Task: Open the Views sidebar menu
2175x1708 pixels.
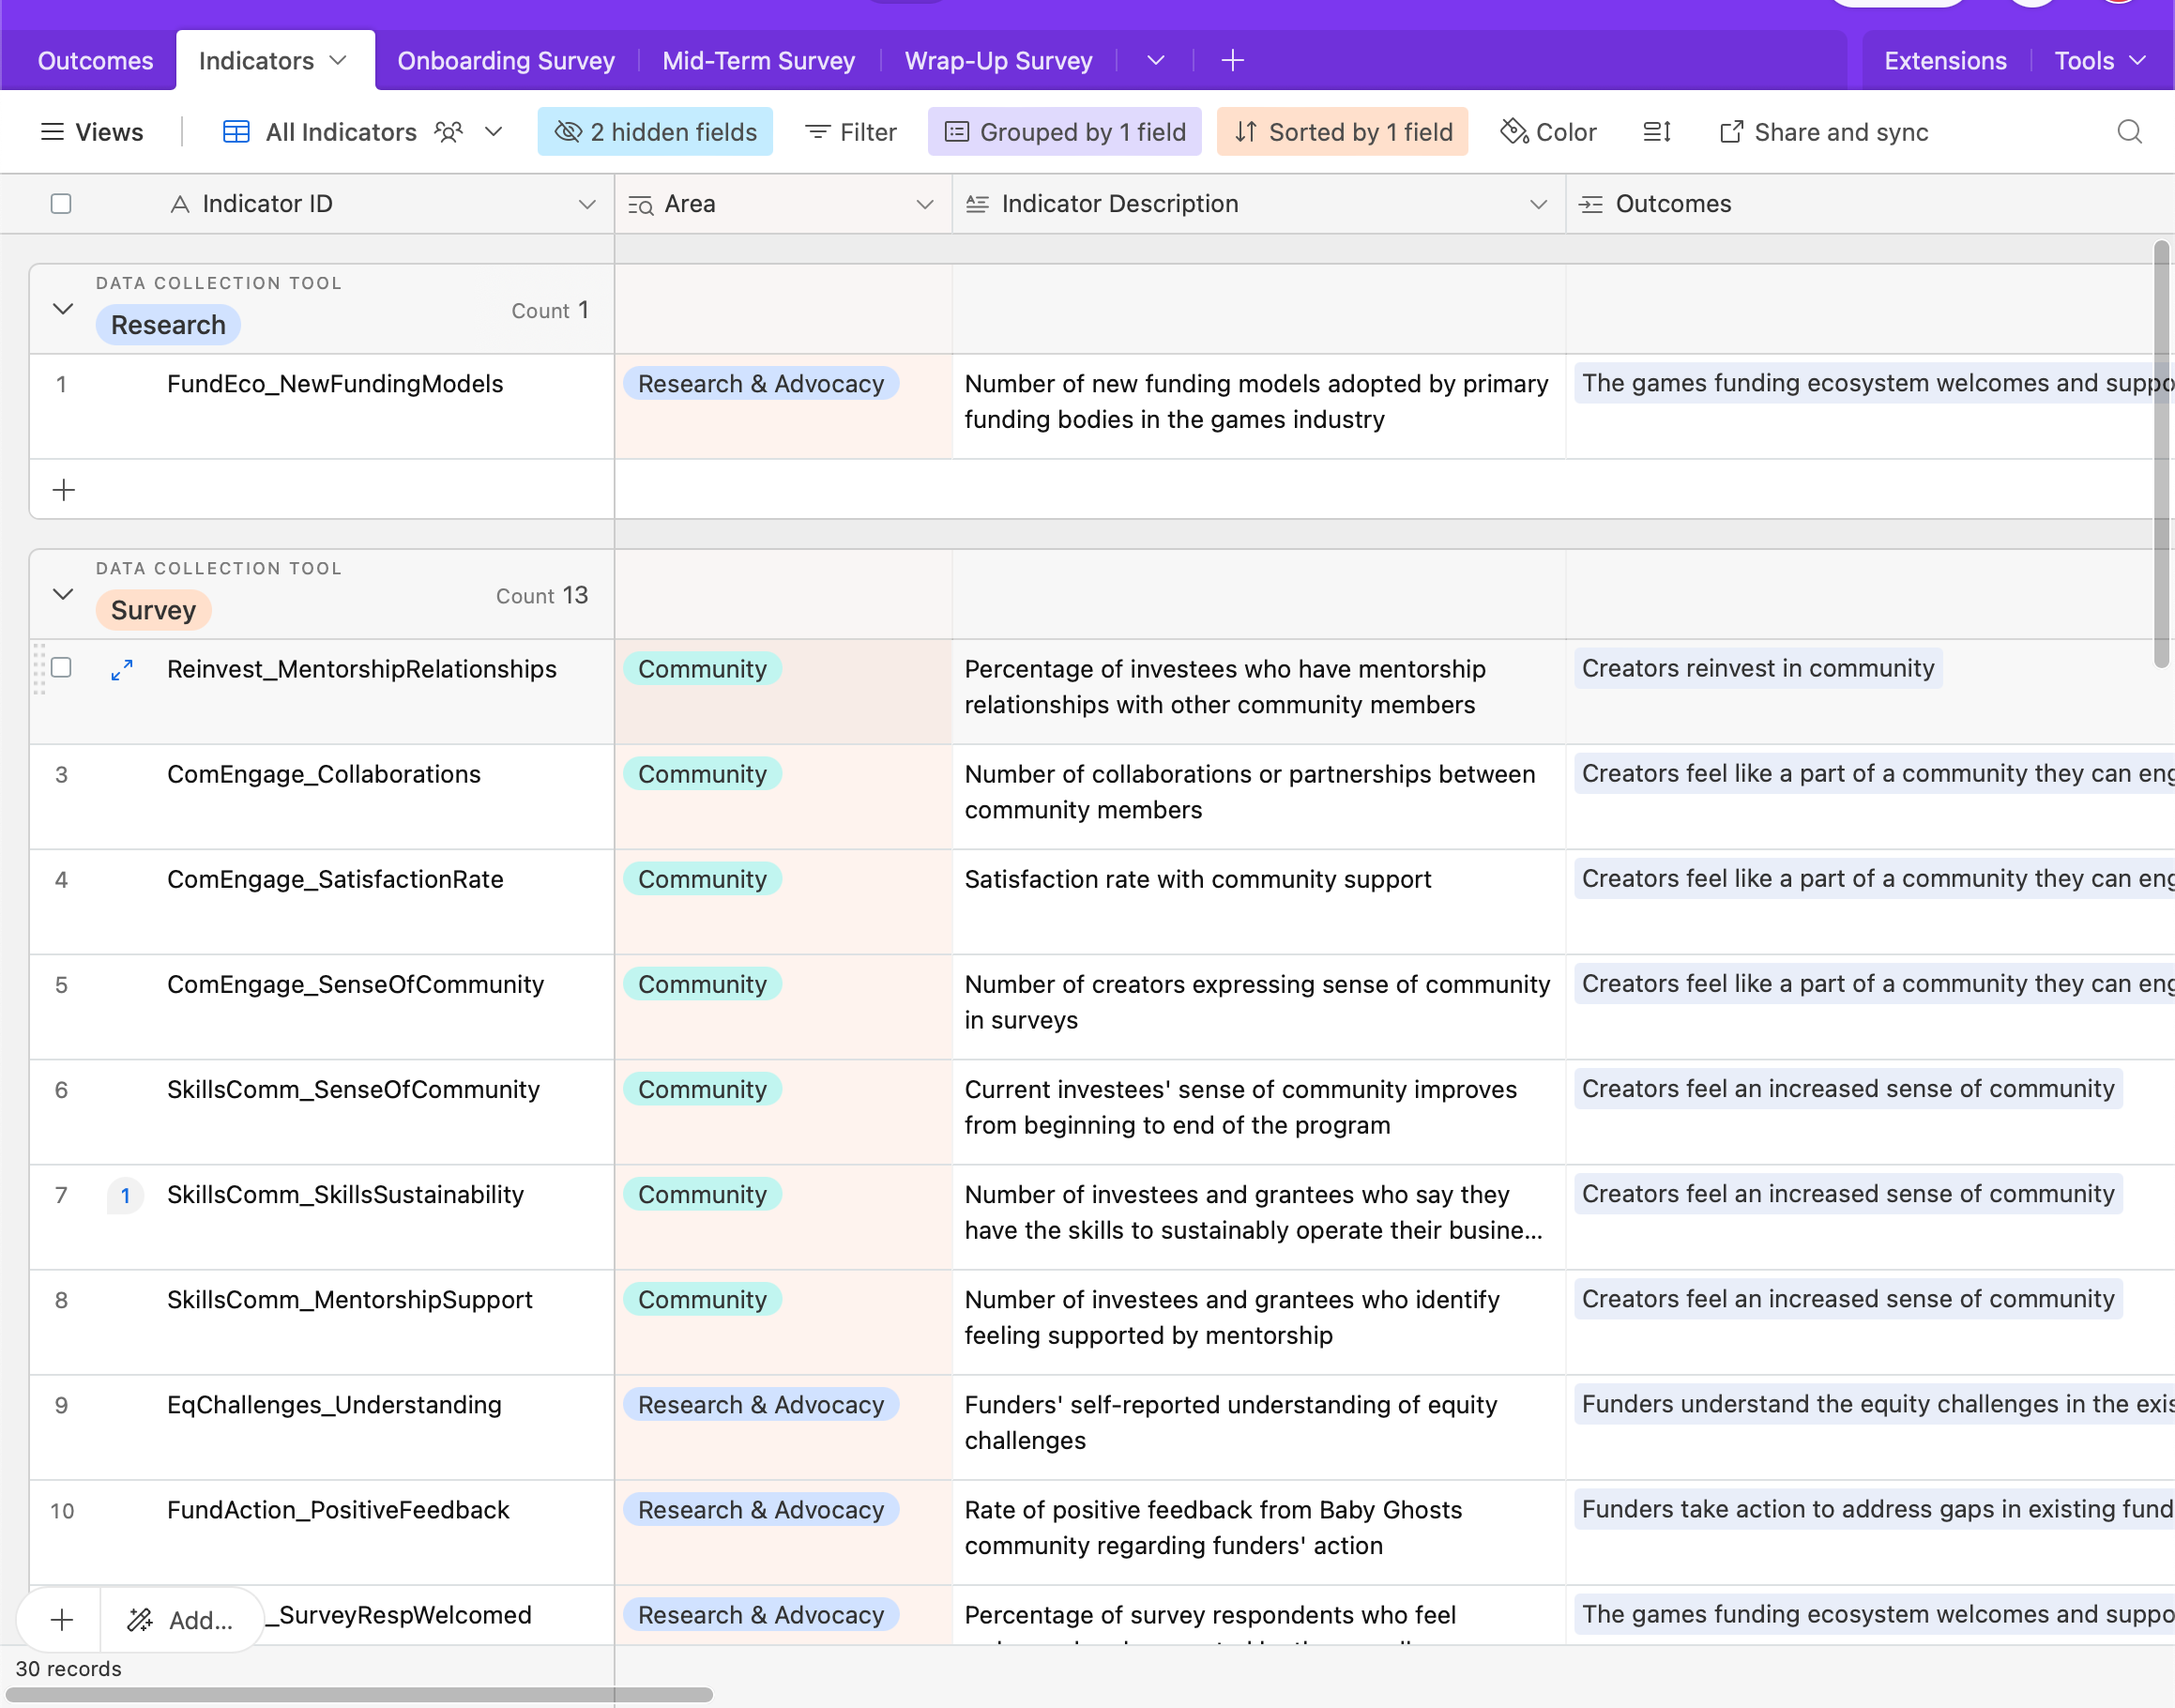Action: pyautogui.click(x=92, y=132)
